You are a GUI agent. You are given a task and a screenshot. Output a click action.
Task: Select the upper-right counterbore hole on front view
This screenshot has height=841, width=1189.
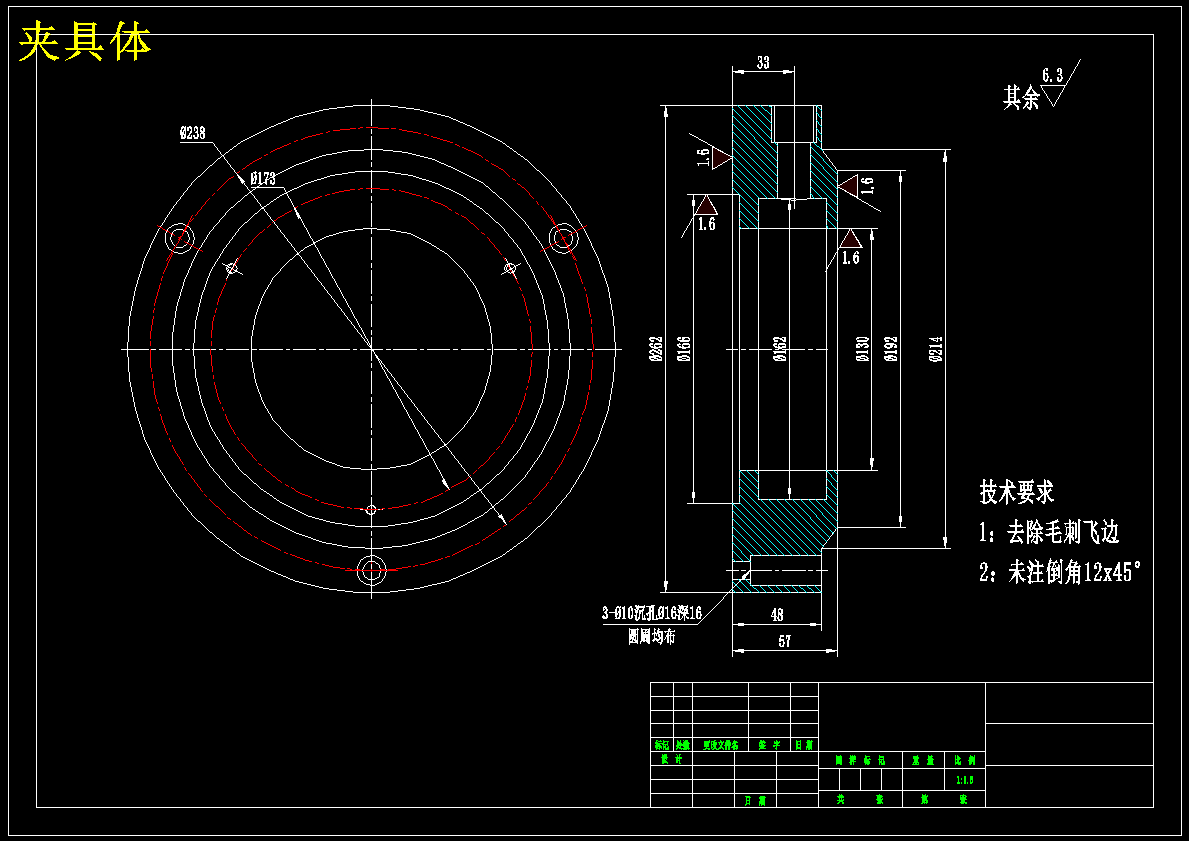(563, 238)
